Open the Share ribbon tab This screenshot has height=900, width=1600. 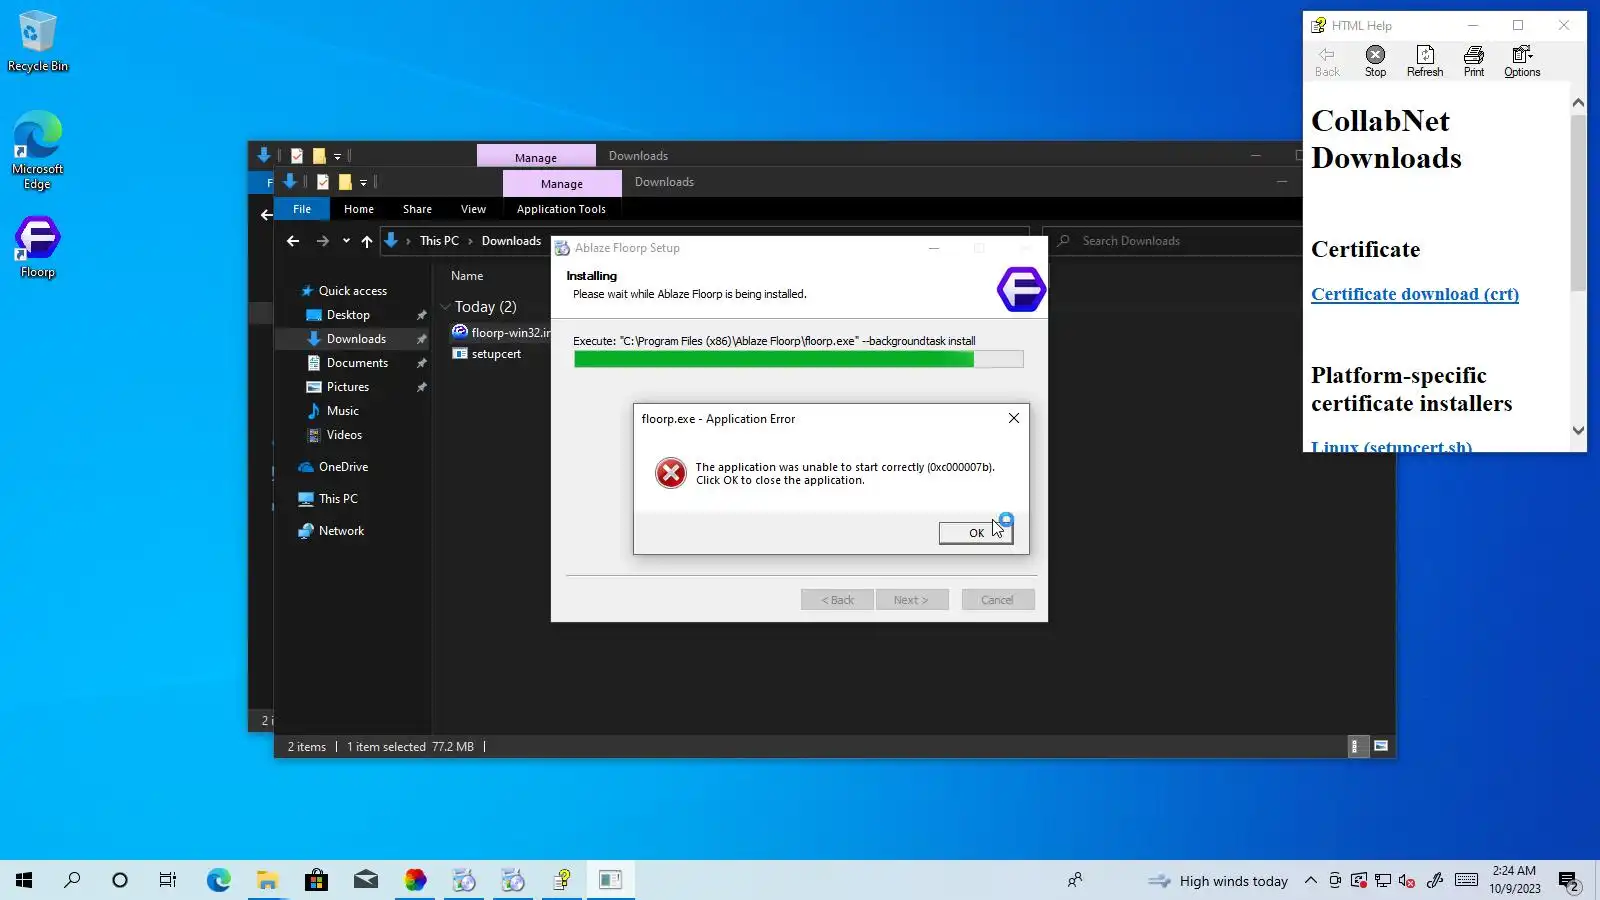pos(417,209)
